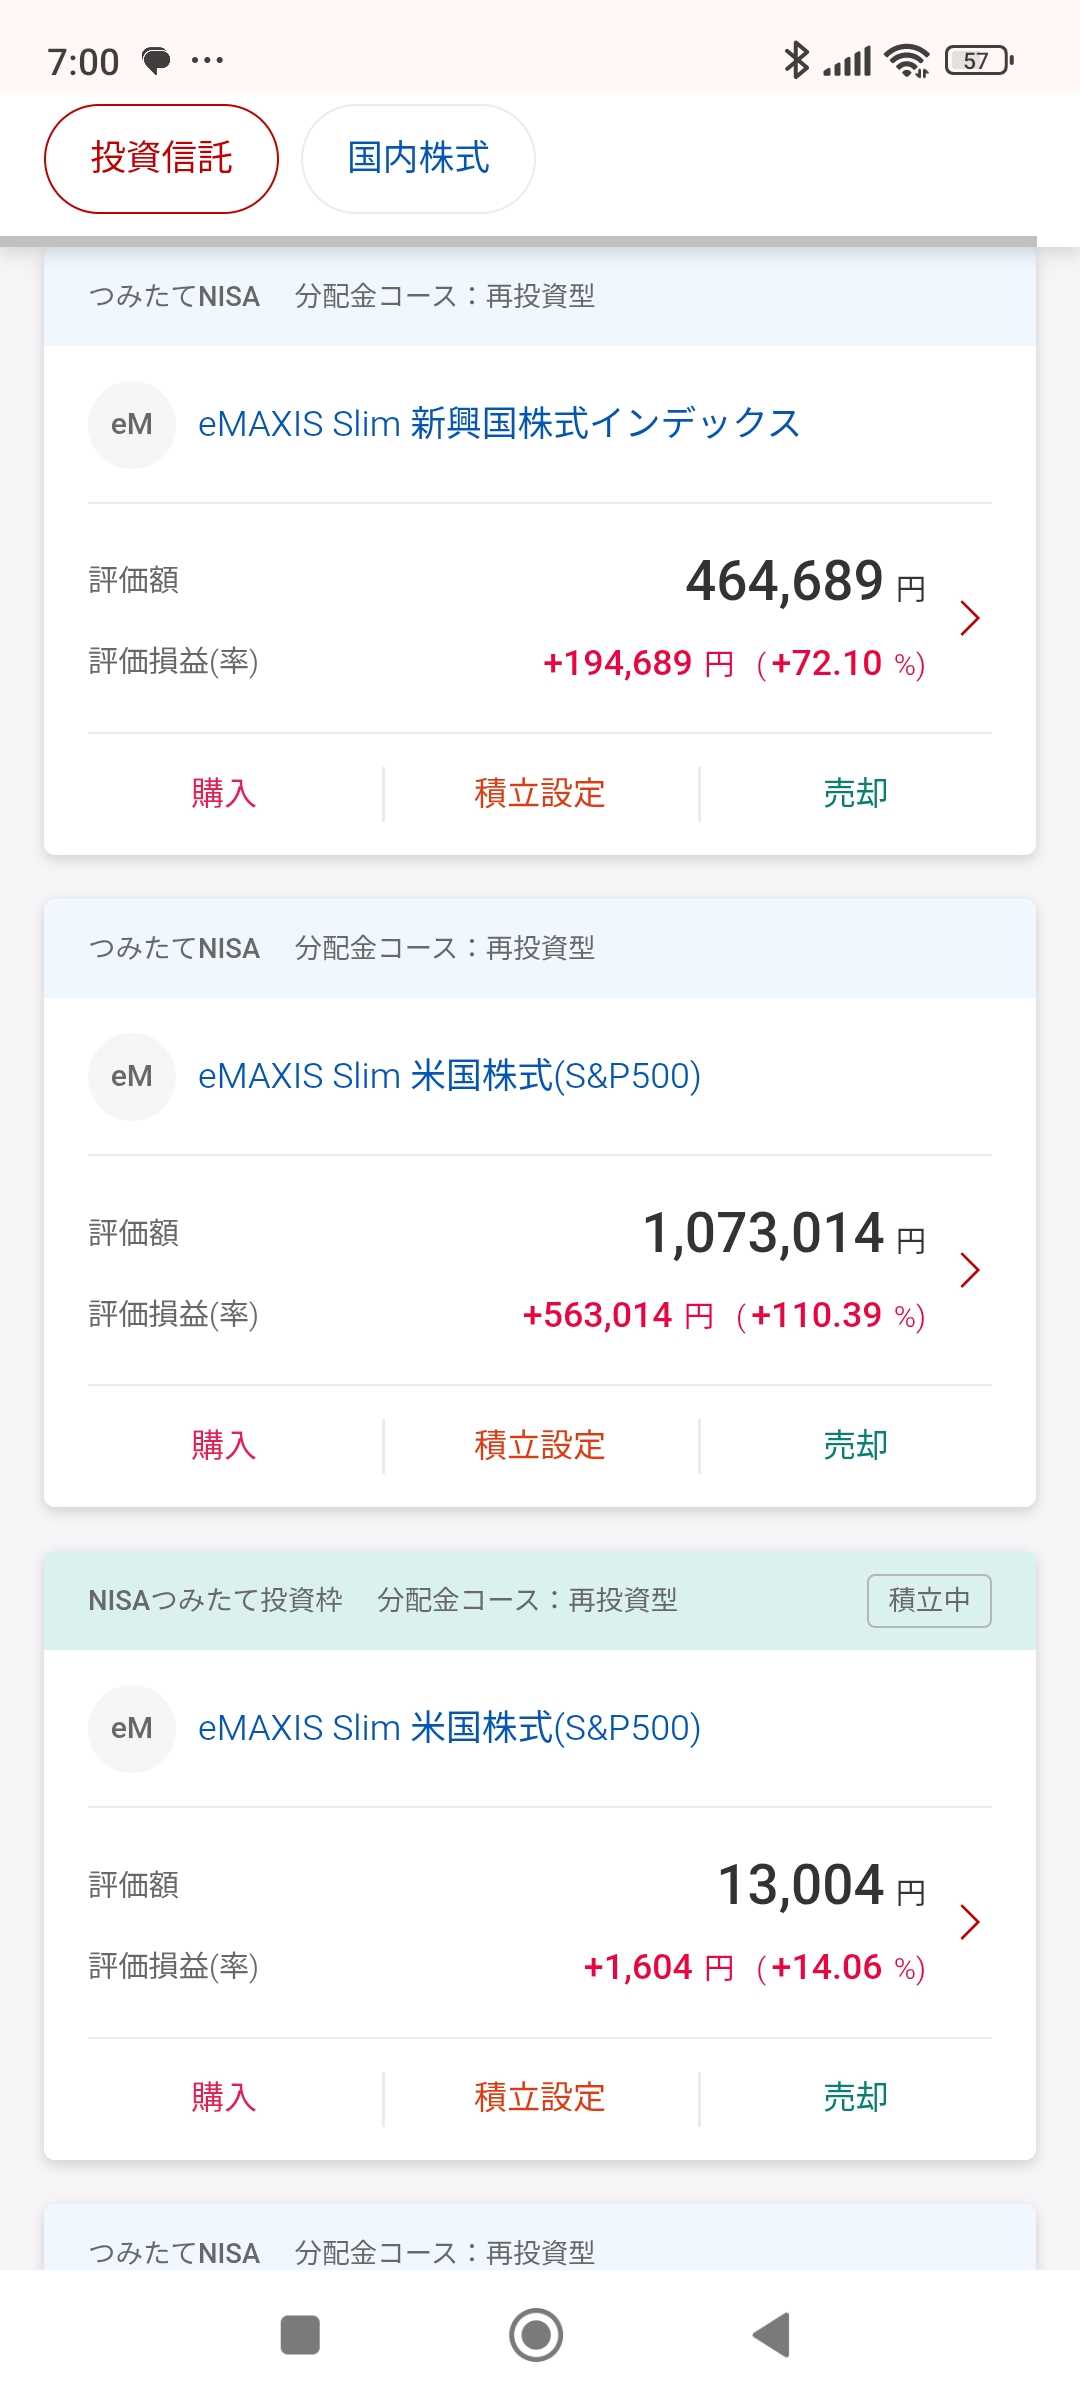This screenshot has width=1080, height=2400.
Task: Tap the 積立中 status badge
Action: [x=929, y=1601]
